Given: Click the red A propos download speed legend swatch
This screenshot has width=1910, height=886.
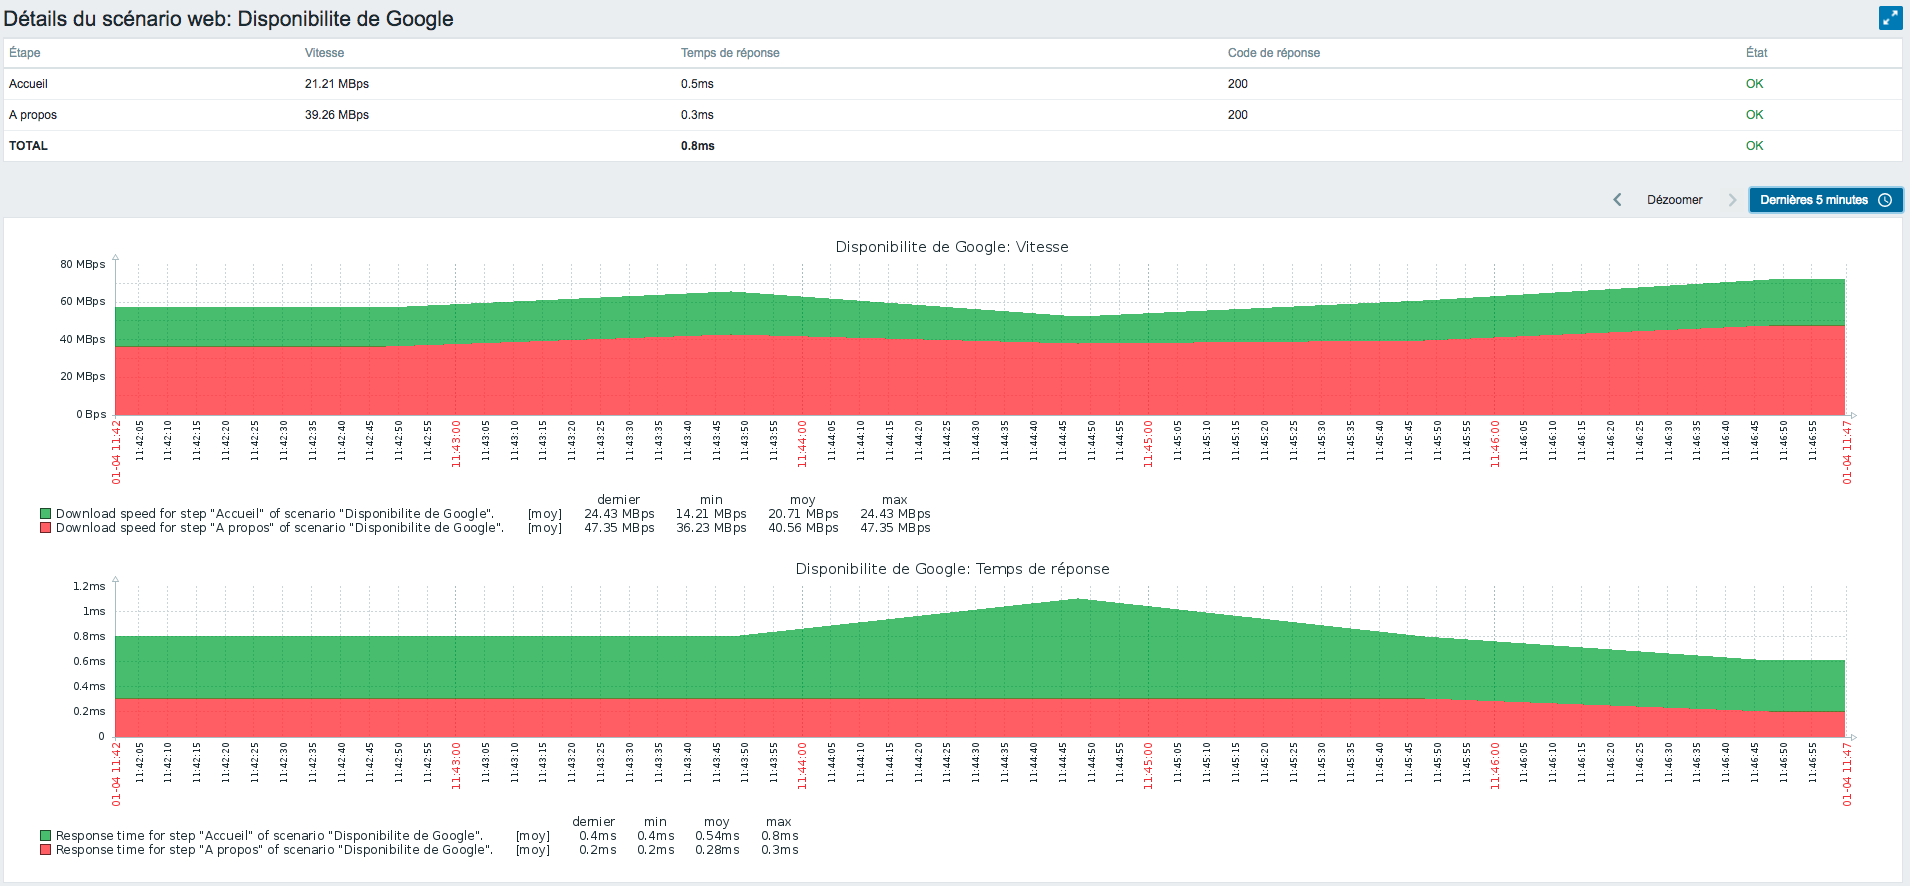Looking at the screenshot, I should tap(45, 528).
